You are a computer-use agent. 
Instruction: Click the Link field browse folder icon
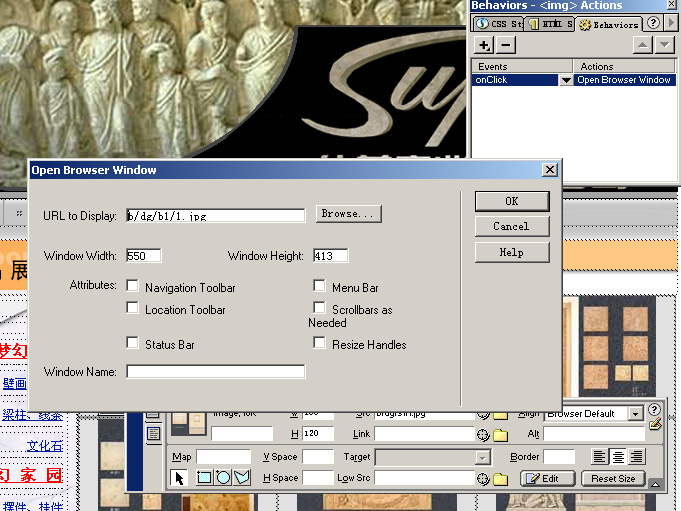click(x=500, y=435)
